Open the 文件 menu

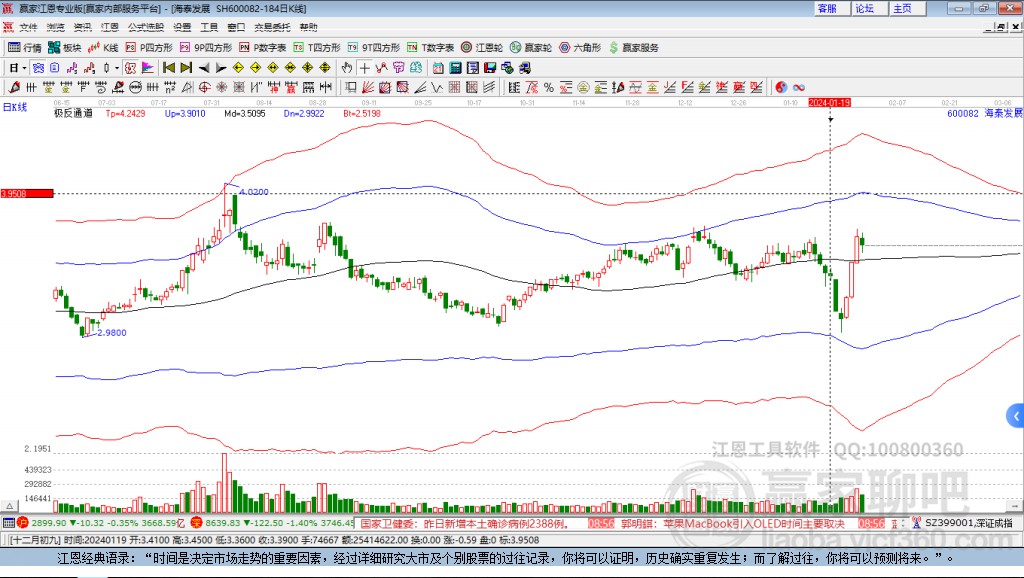click(x=28, y=27)
